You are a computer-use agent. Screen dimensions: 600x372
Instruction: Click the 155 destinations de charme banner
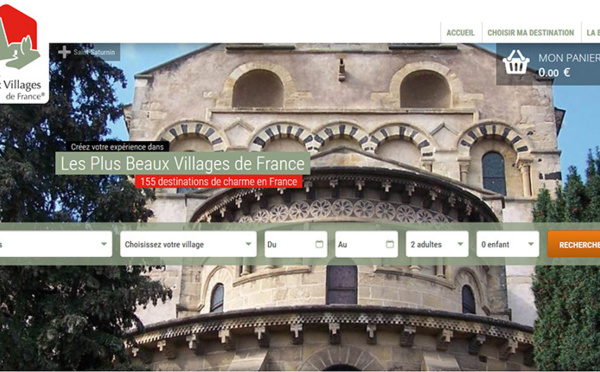tap(218, 181)
